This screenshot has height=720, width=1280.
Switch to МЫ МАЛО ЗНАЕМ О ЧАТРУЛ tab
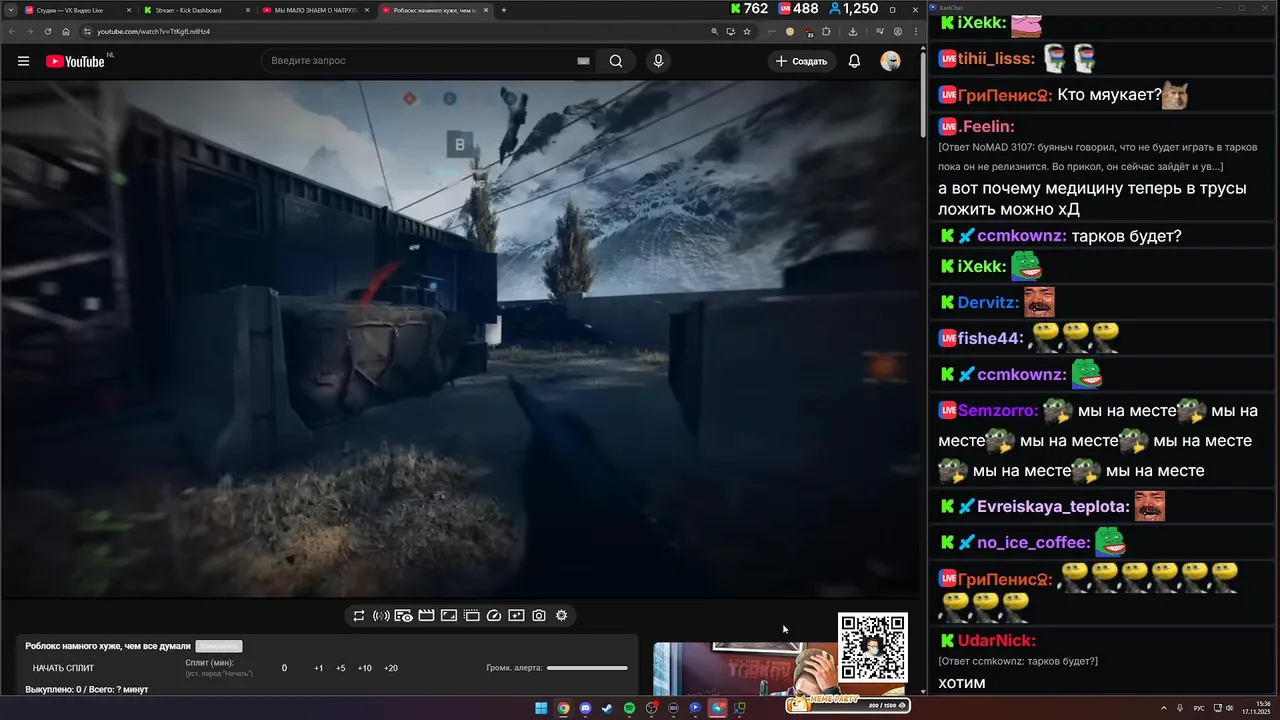[314, 10]
